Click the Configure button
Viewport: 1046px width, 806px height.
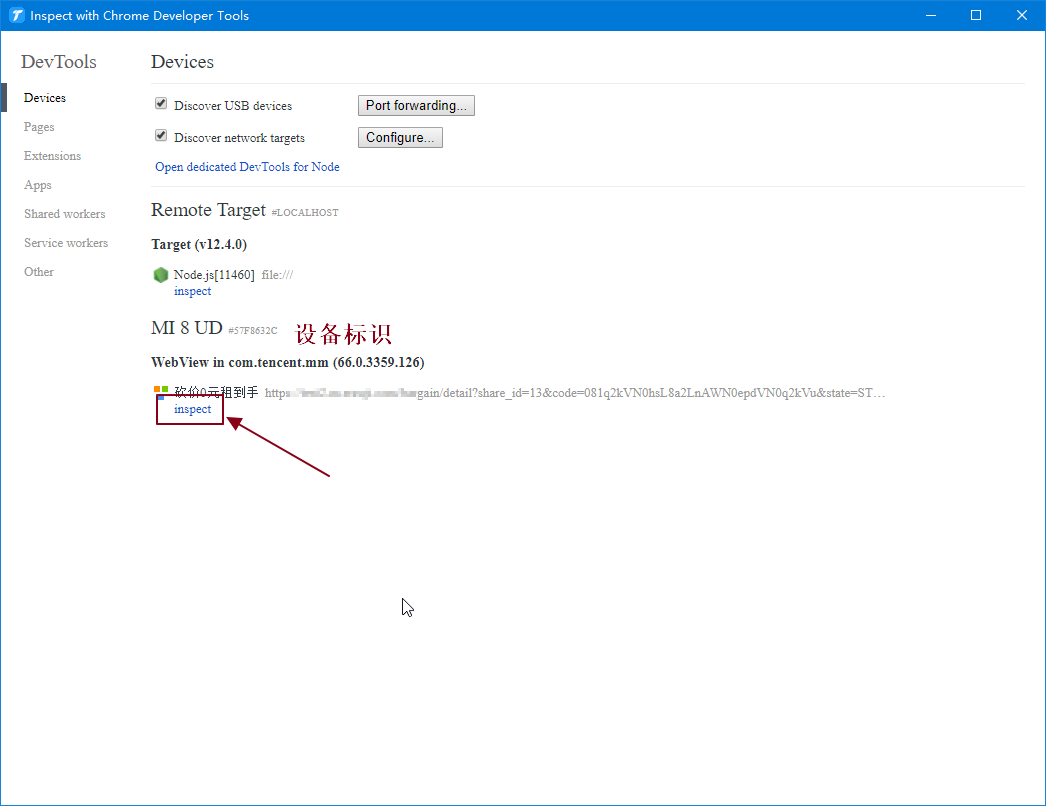400,137
